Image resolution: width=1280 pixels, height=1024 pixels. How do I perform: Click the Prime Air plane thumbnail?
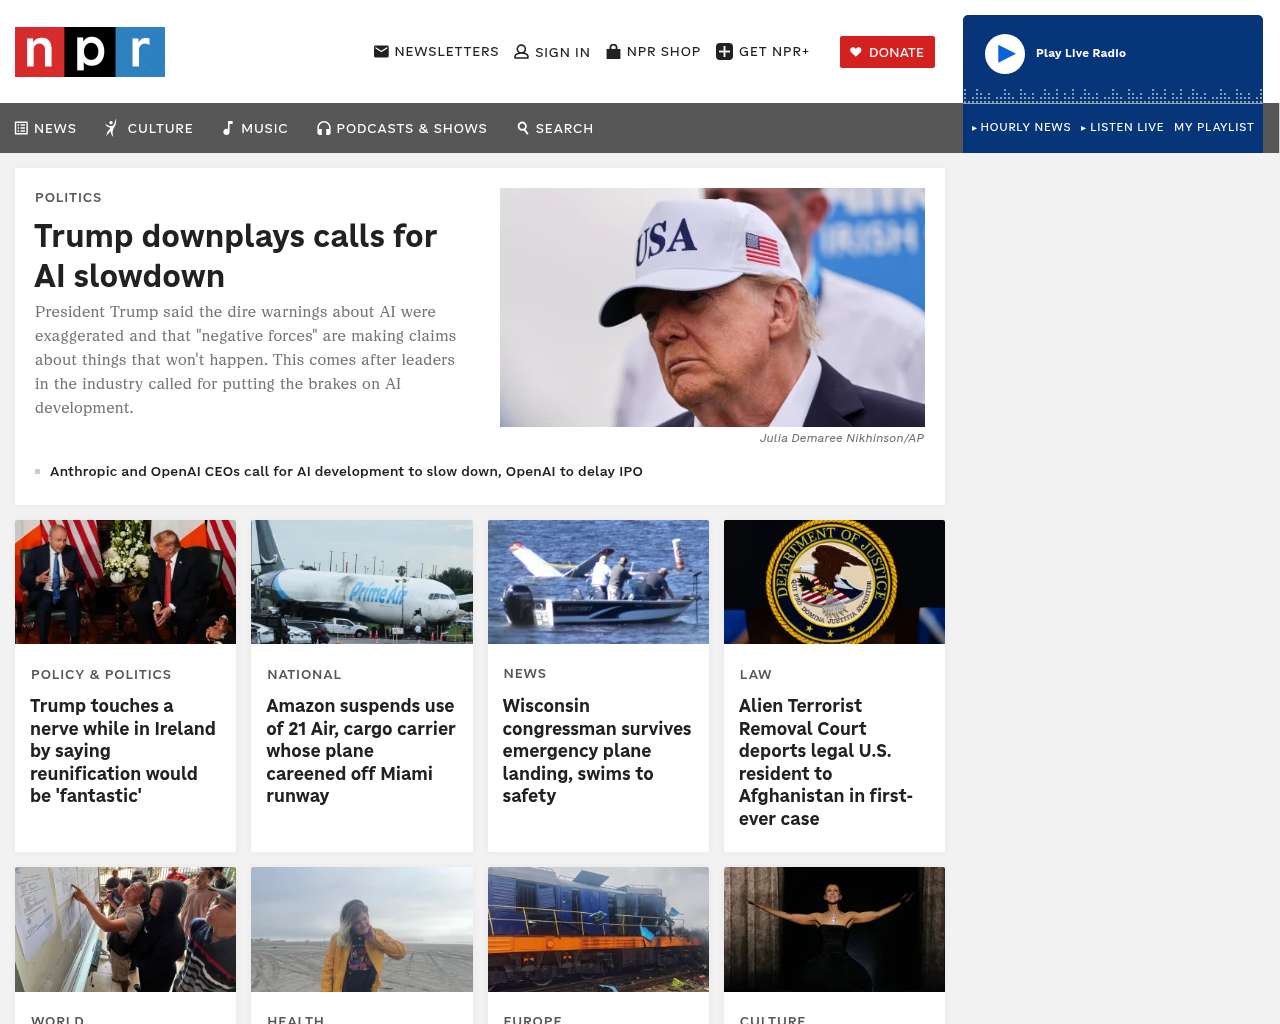tap(362, 582)
